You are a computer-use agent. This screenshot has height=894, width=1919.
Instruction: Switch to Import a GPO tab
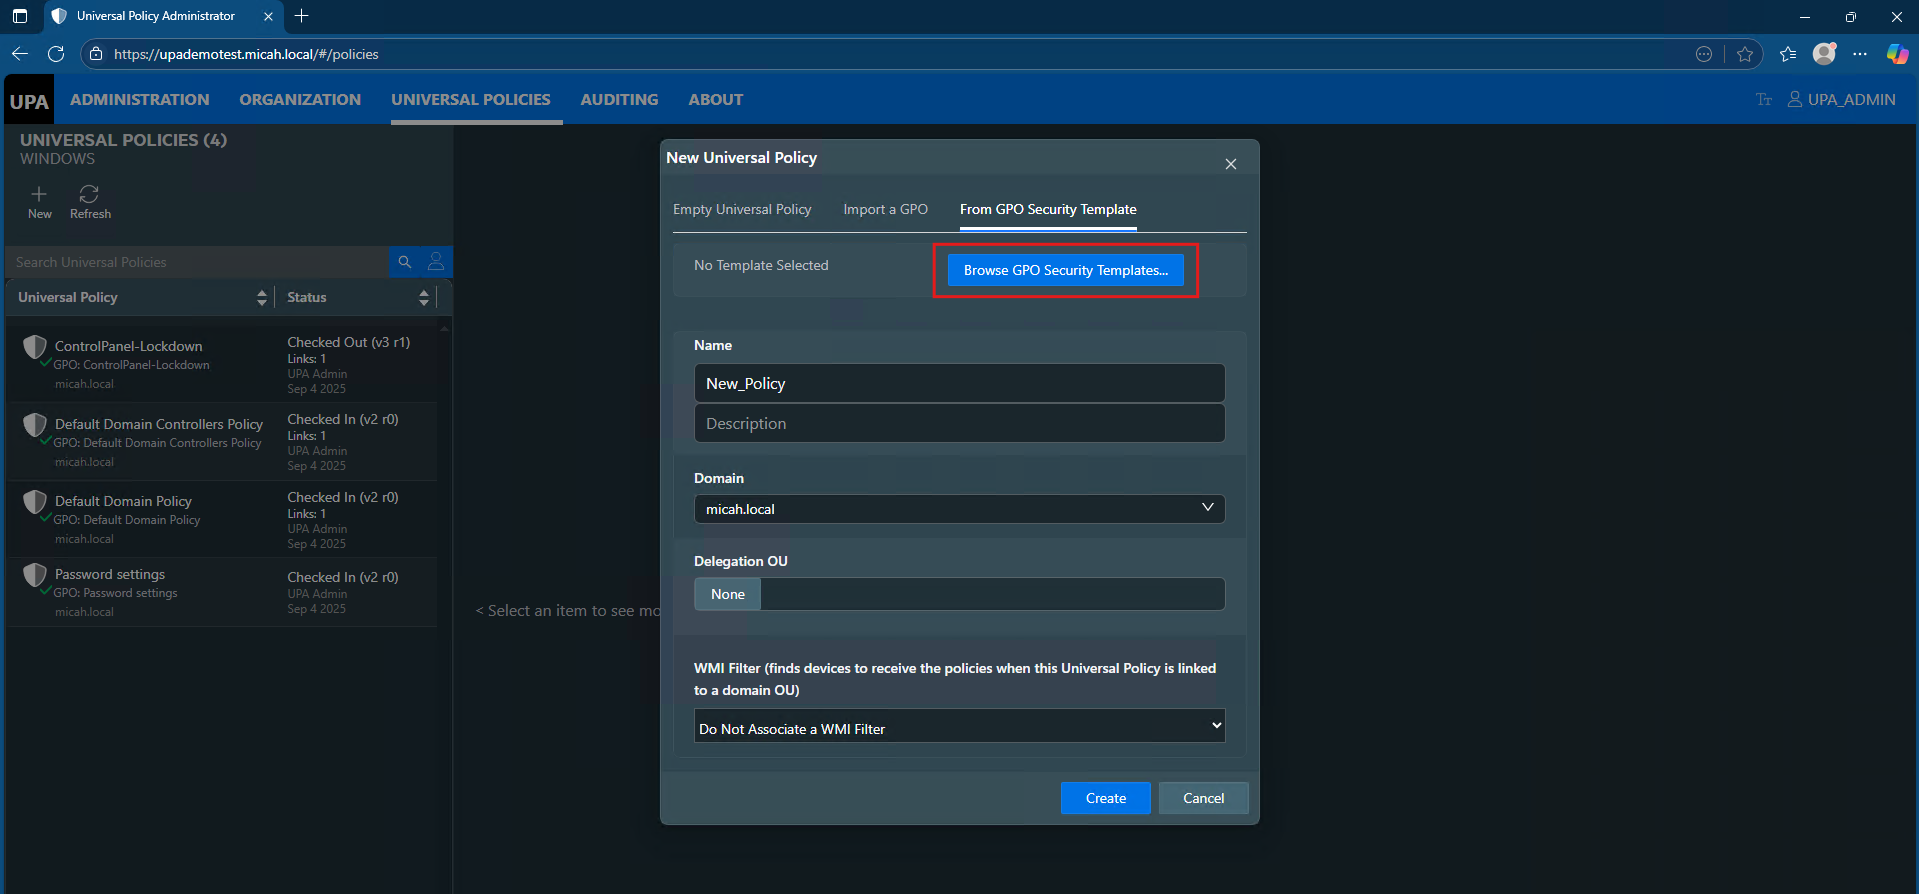885,210
